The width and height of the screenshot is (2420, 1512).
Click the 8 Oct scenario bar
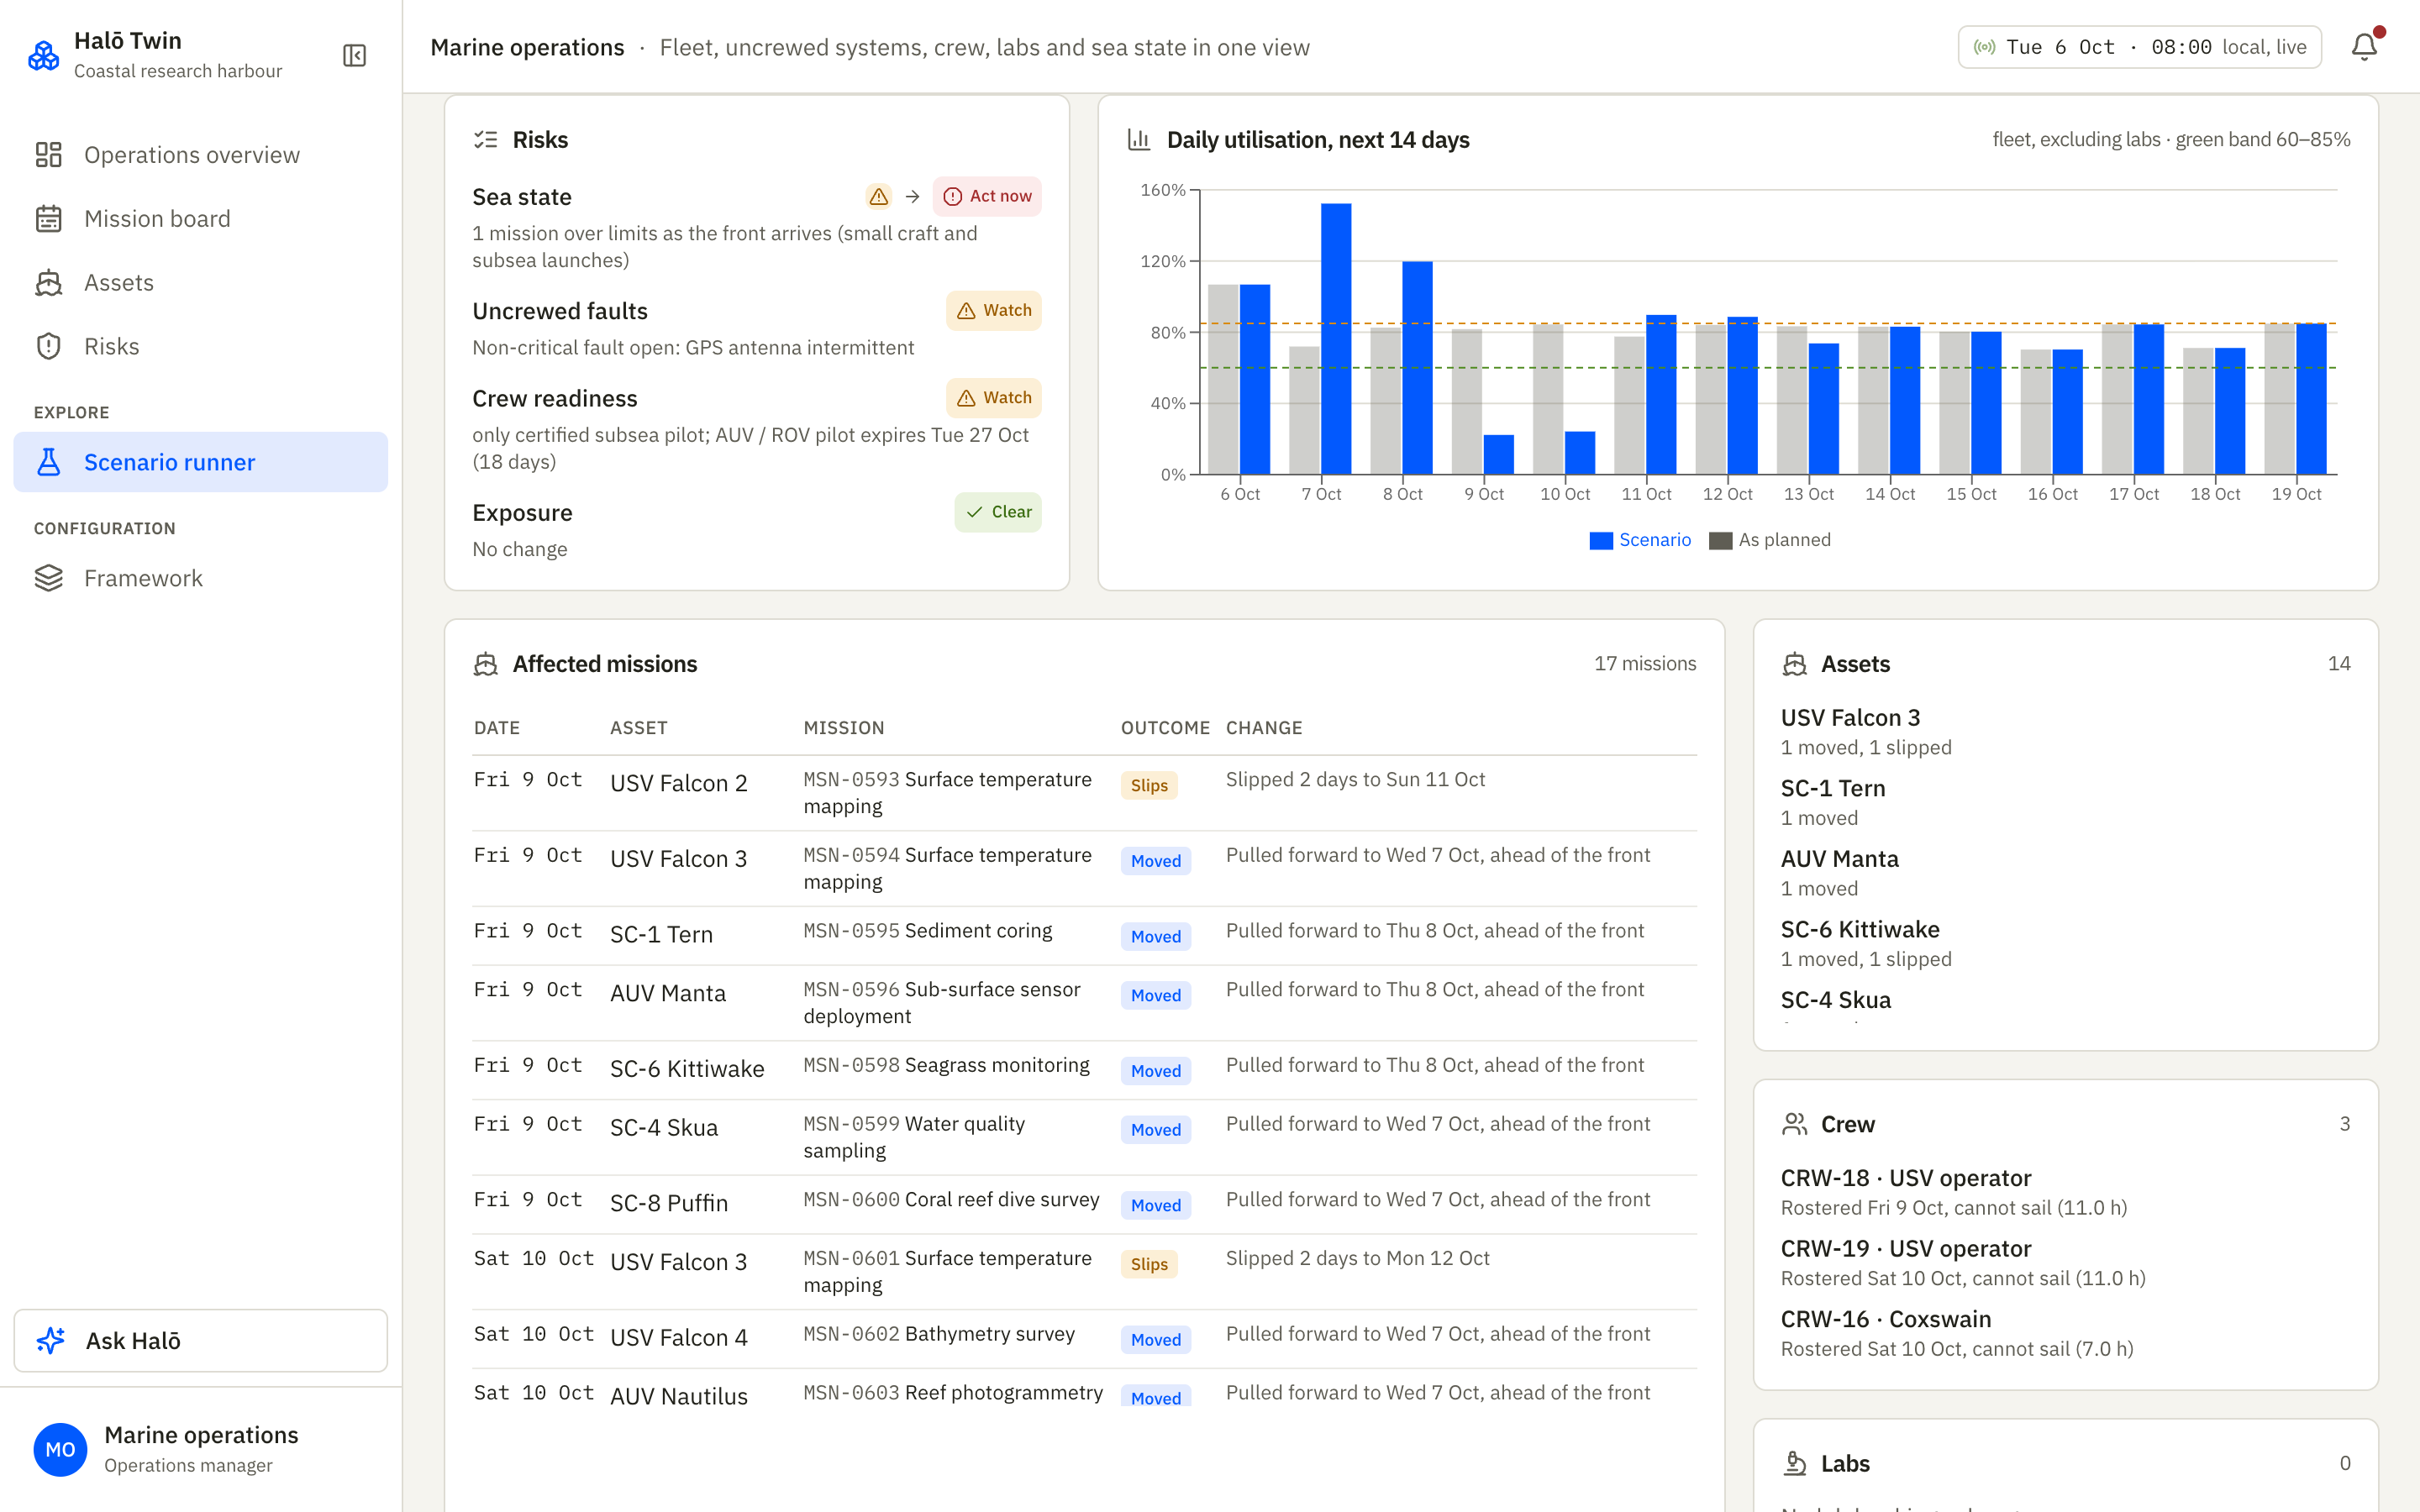tap(1417, 368)
